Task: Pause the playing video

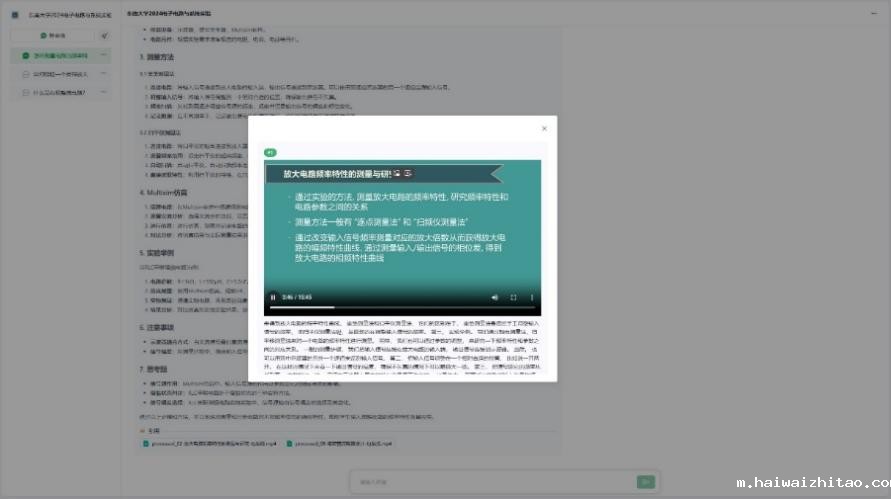Action: [x=273, y=297]
